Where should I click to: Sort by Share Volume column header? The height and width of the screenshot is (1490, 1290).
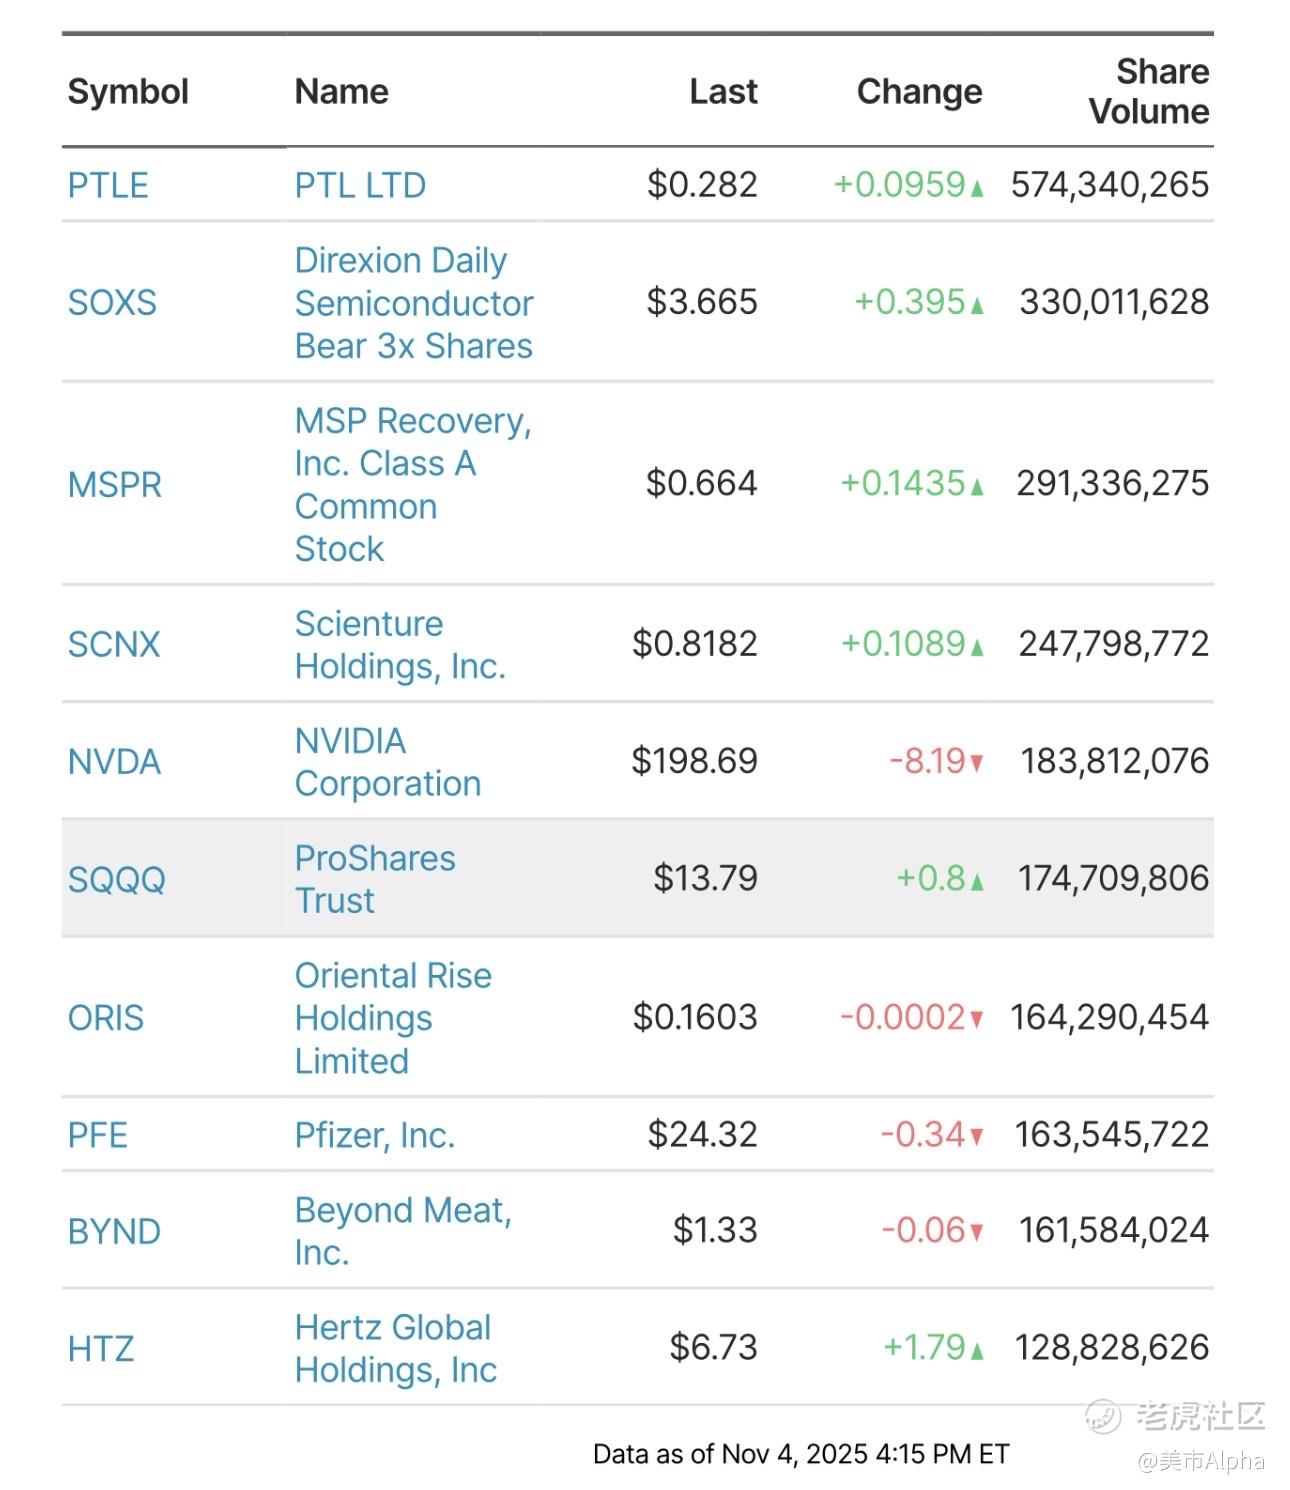point(1149,92)
